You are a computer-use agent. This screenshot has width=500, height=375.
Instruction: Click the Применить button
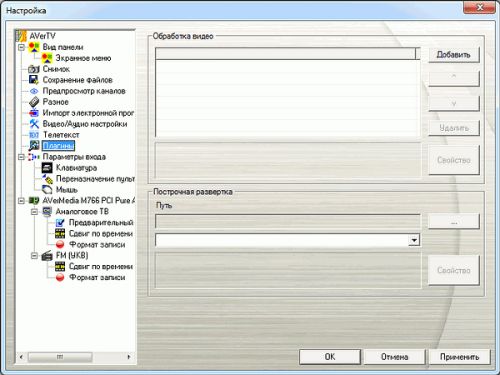coord(459,357)
